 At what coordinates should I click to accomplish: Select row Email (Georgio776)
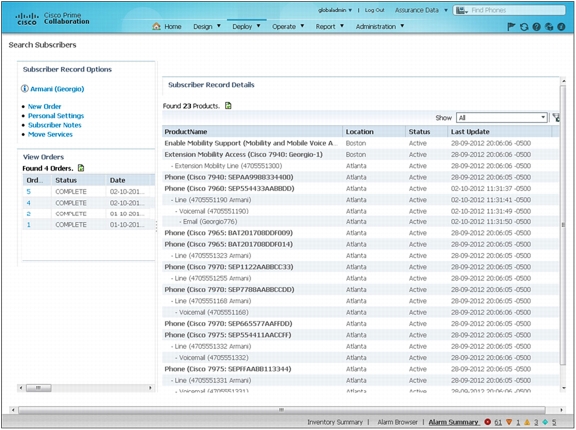click(361, 222)
